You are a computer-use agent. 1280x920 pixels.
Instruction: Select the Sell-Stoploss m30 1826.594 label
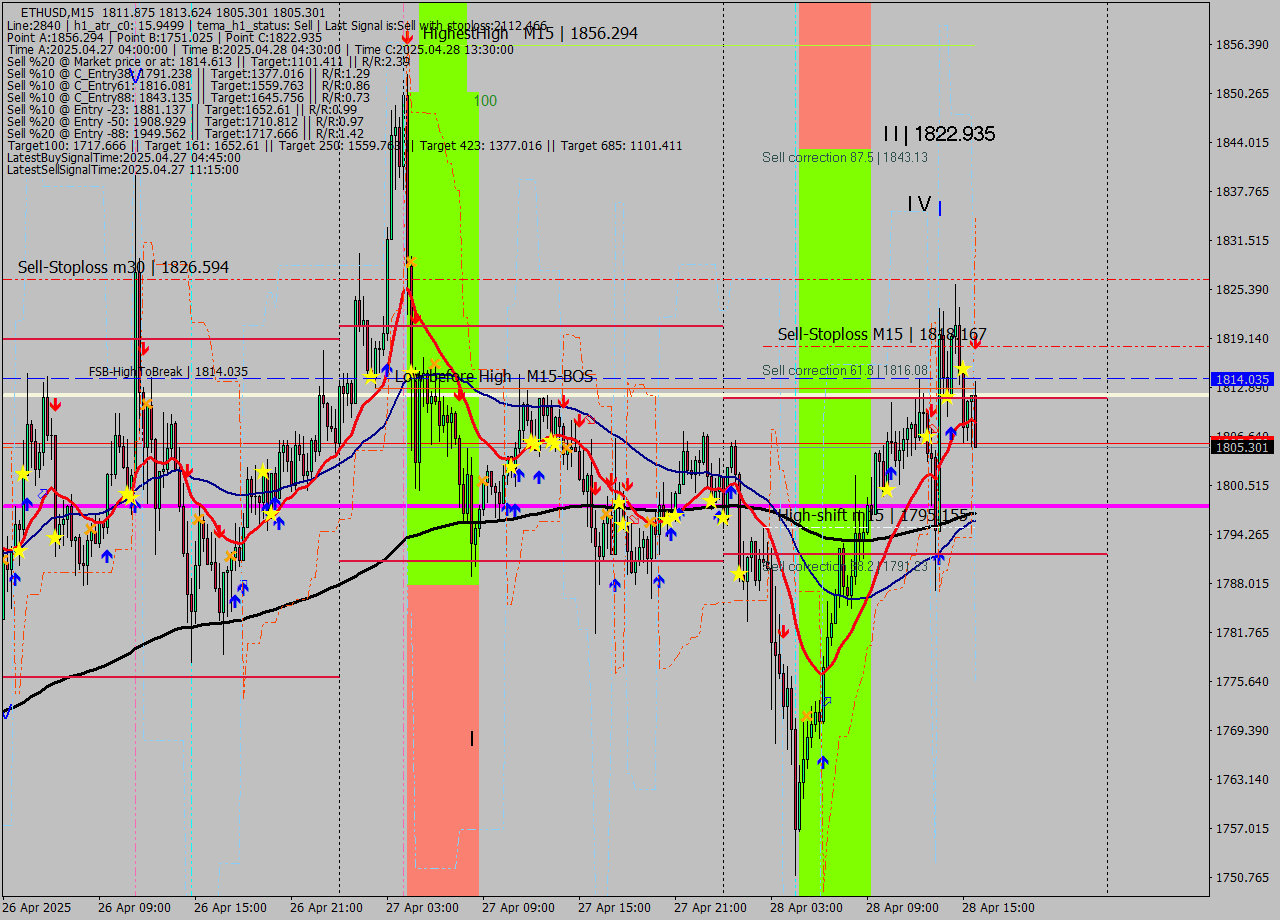(x=122, y=267)
